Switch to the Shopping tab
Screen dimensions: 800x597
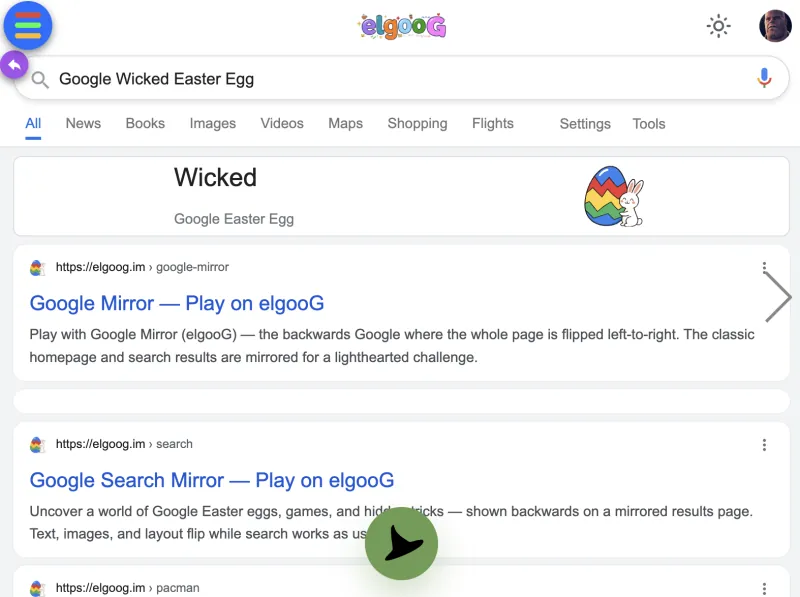pyautogui.click(x=417, y=123)
